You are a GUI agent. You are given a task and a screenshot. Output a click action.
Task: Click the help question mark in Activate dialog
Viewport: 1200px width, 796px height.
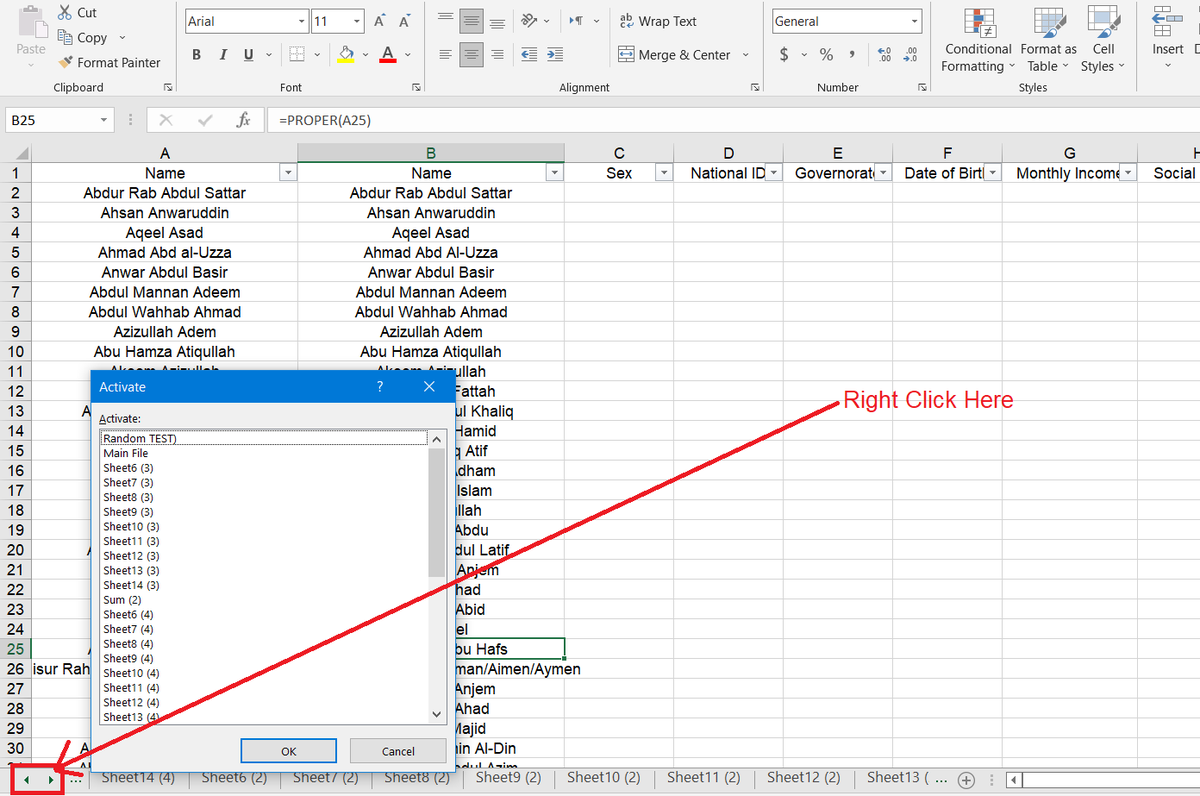pos(380,386)
